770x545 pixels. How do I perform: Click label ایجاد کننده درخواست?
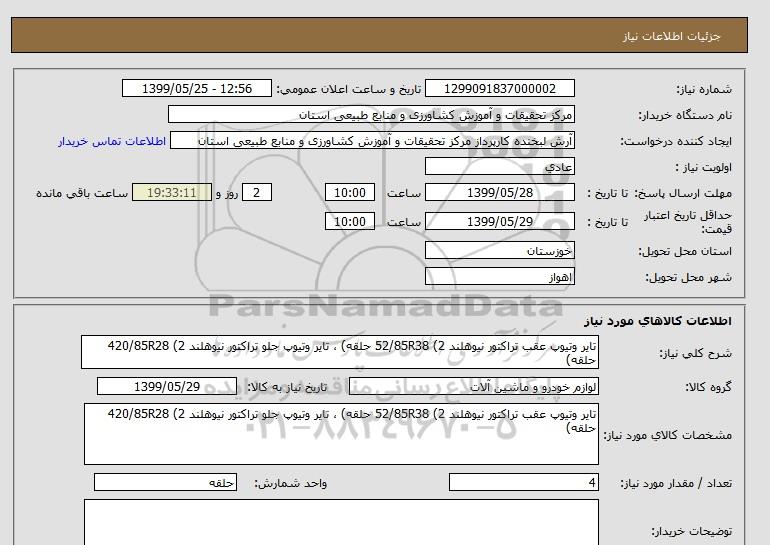point(676,141)
